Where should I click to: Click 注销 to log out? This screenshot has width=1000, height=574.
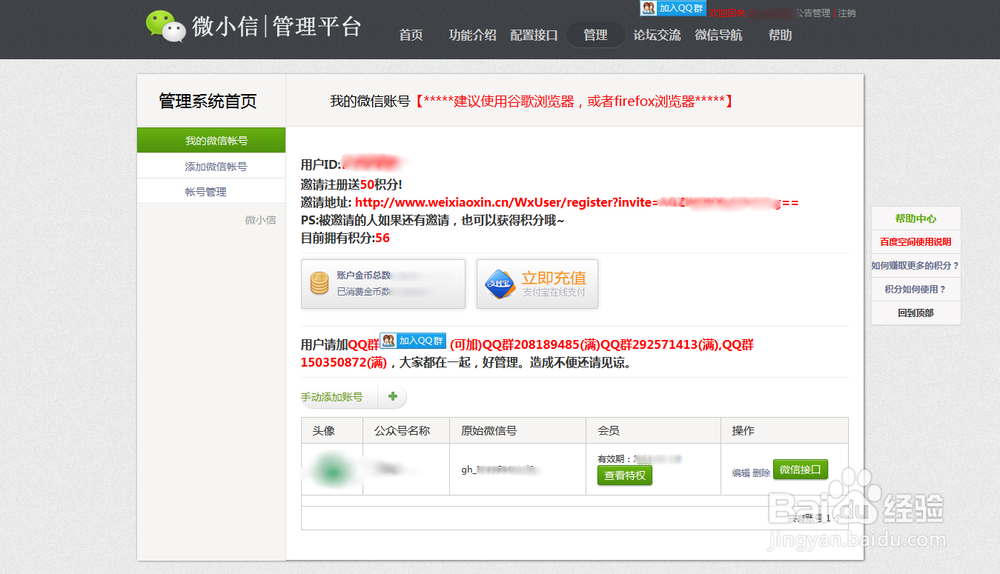pos(847,13)
